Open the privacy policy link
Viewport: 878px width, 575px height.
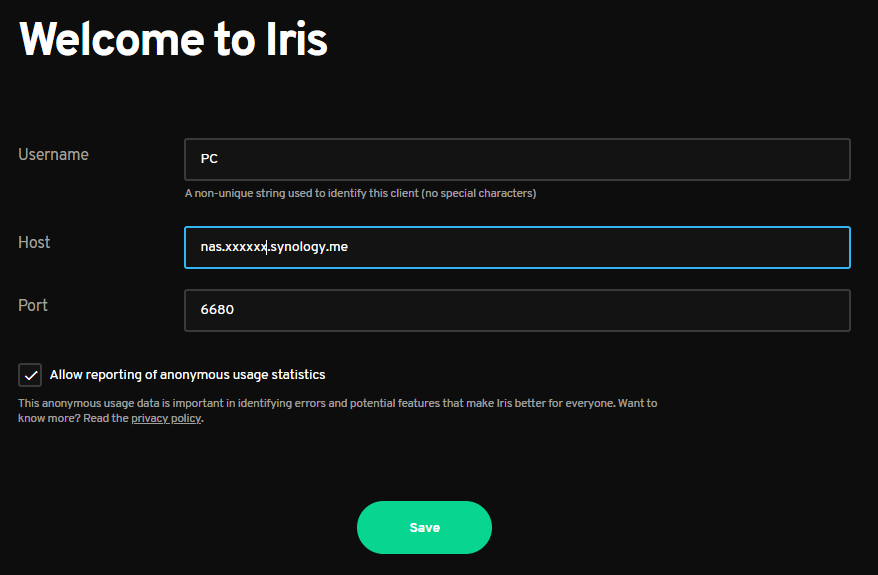(166, 419)
